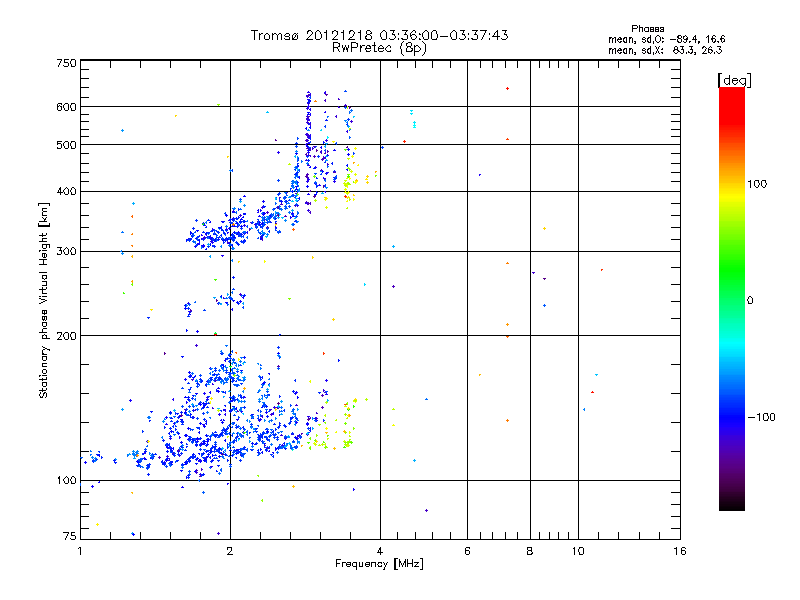Click the y-axis tick label '200'
800x600 pixels.
66,336
